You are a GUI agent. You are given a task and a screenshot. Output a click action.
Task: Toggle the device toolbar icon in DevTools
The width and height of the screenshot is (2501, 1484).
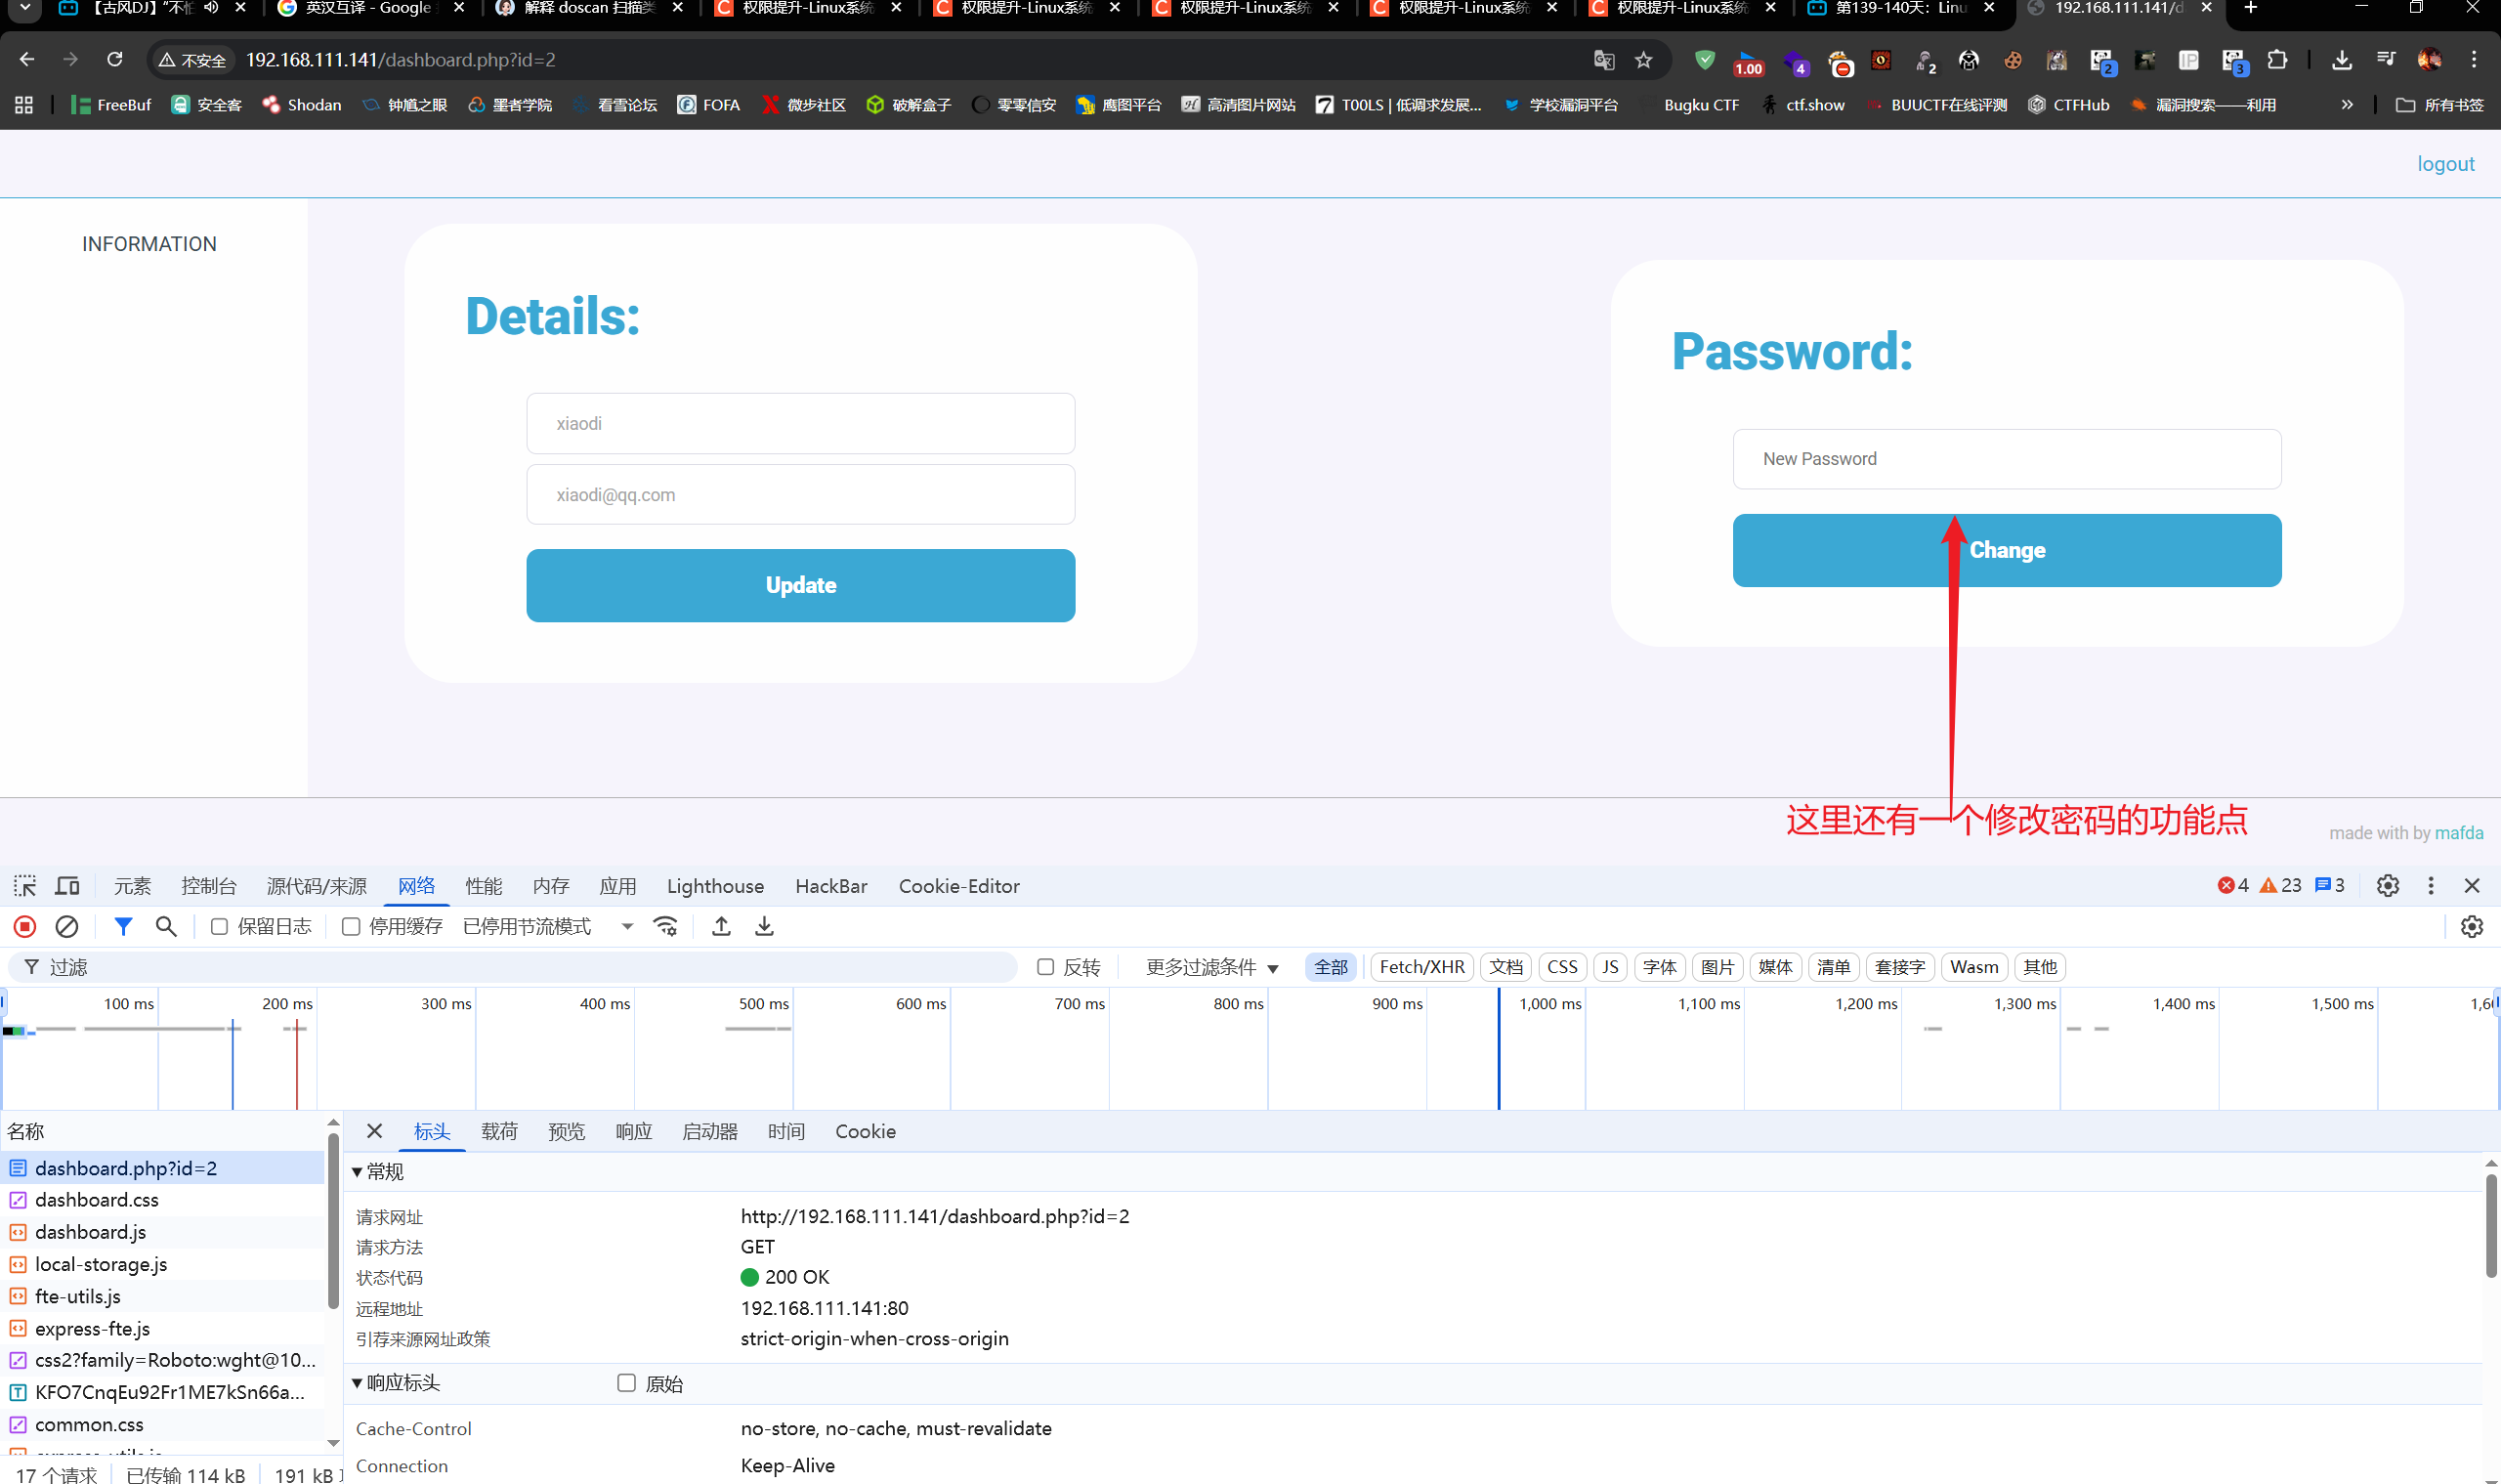[67, 886]
